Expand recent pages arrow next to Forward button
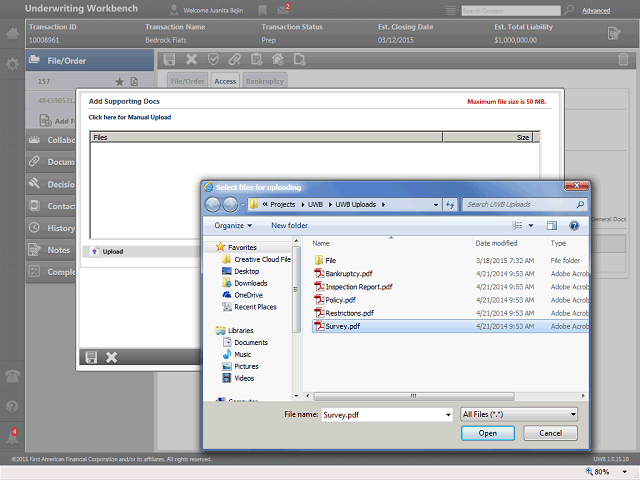The height and width of the screenshot is (480, 640). click(x=242, y=204)
